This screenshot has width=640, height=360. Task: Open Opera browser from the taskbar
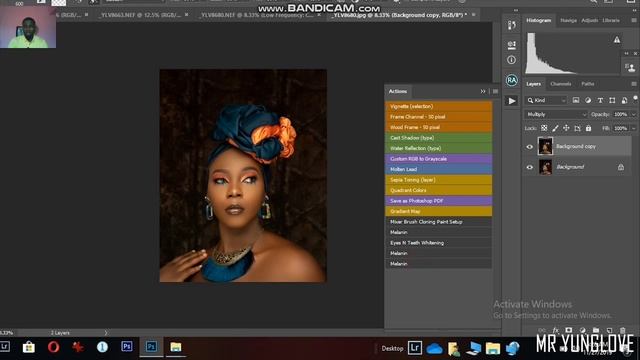click(x=53, y=347)
